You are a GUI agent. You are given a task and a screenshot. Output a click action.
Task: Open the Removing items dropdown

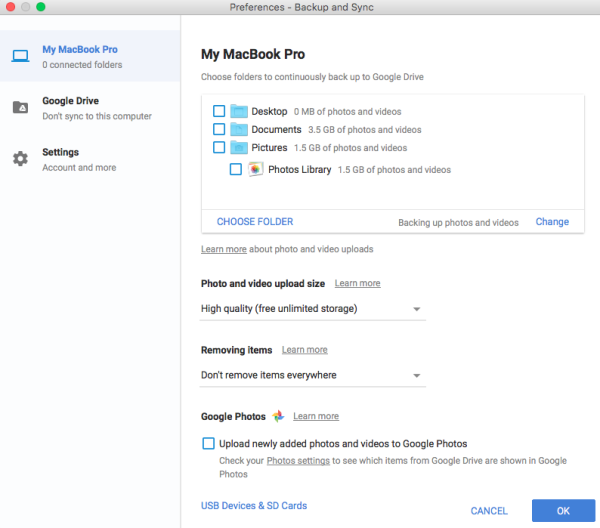coord(313,375)
